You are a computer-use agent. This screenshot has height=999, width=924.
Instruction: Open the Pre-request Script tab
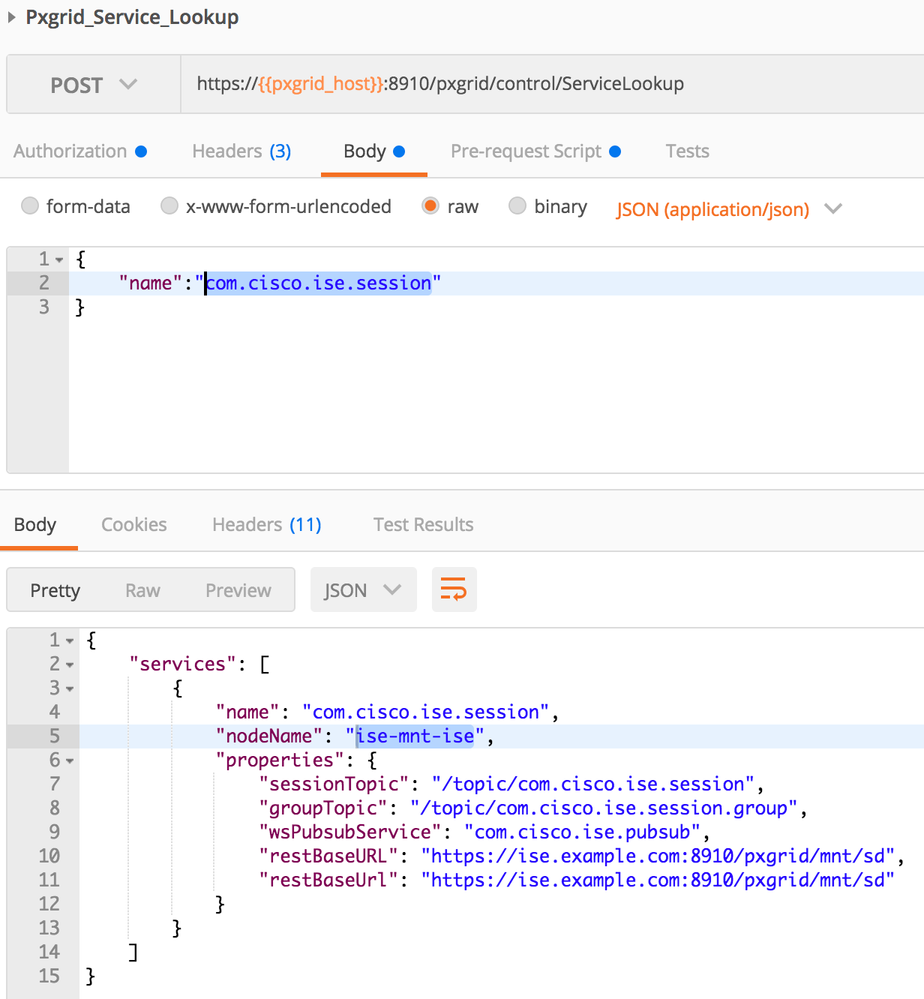coord(535,151)
